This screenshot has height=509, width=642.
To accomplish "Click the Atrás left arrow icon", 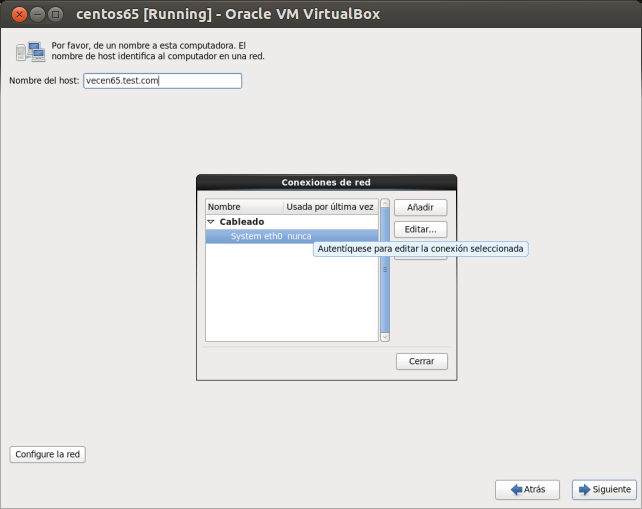I will click(x=516, y=489).
